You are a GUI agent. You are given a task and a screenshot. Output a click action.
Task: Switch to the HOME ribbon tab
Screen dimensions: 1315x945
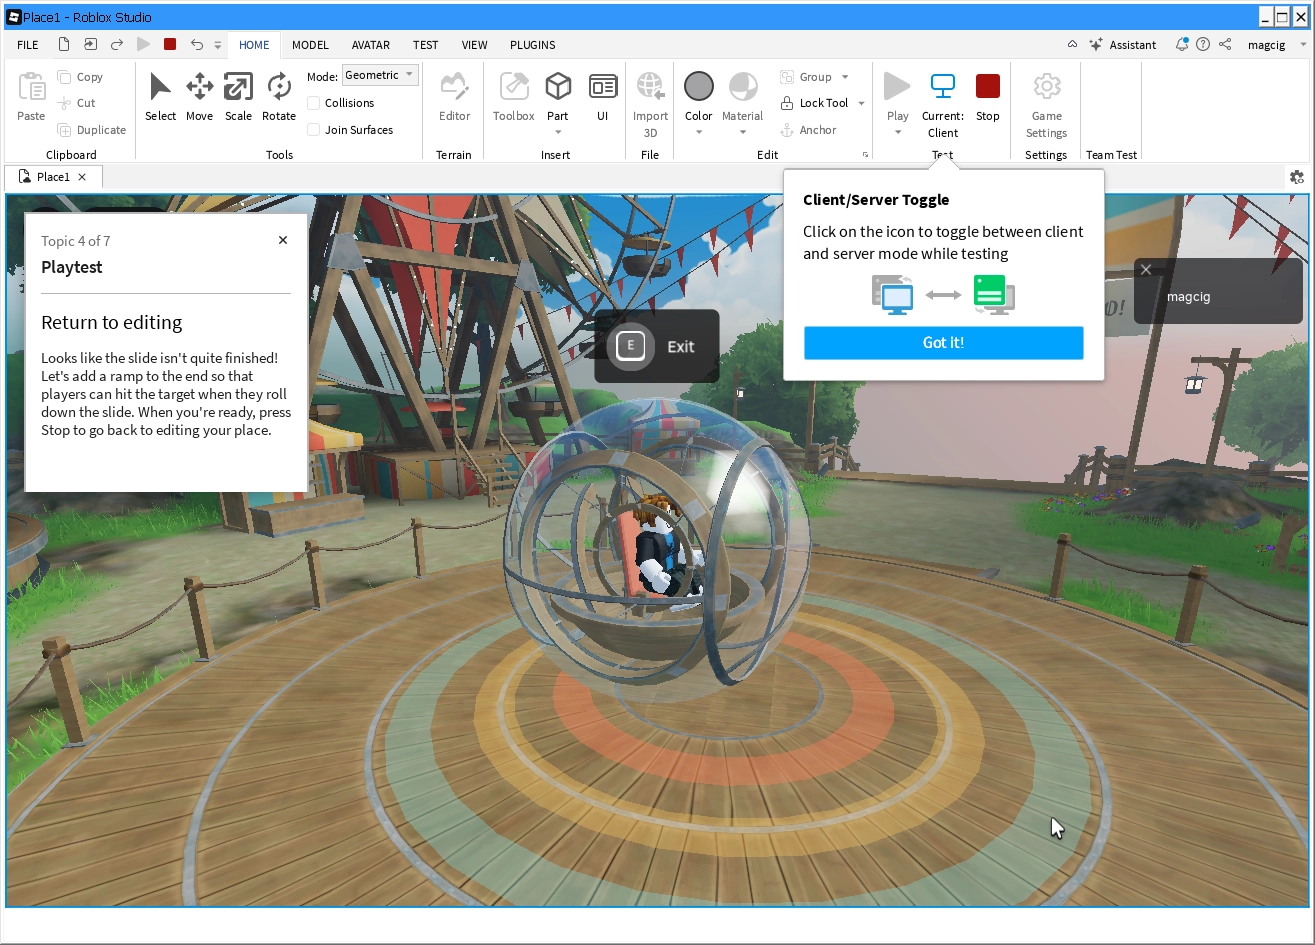coord(254,45)
